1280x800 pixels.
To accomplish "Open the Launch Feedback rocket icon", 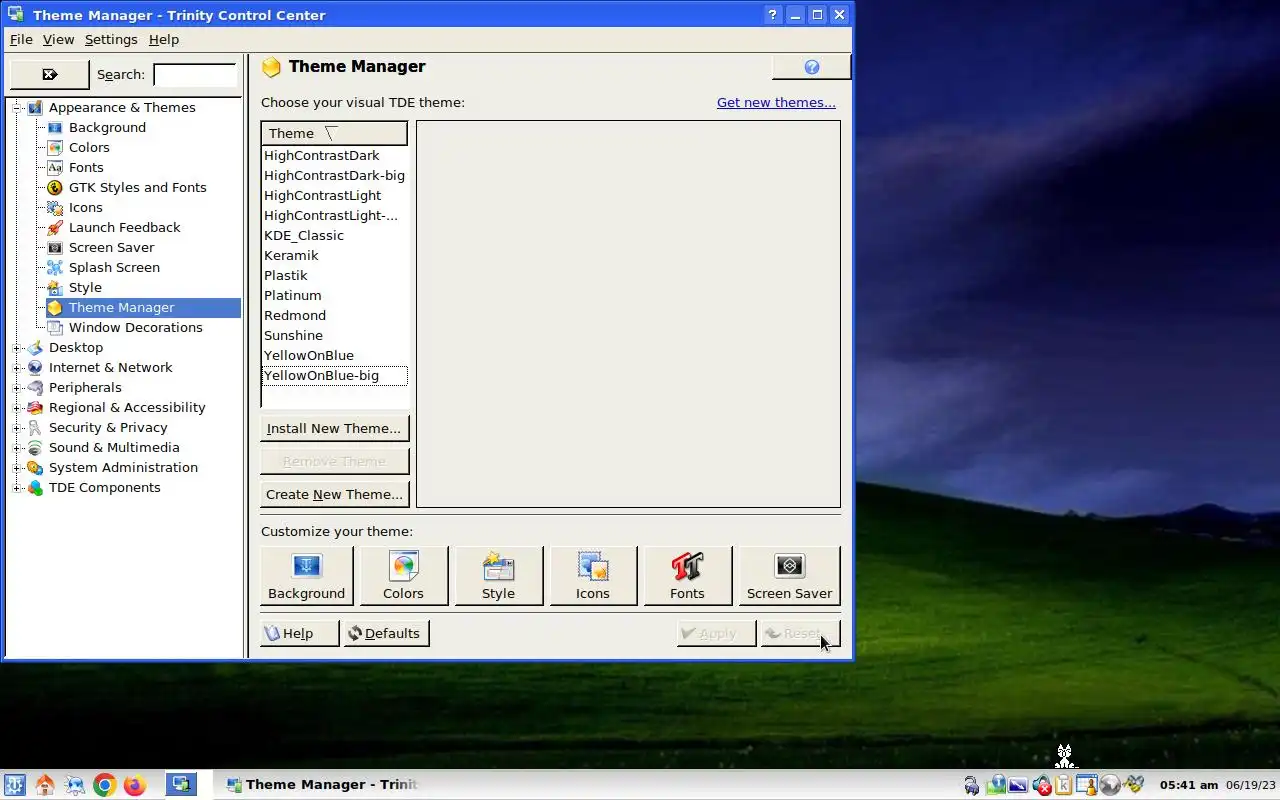I will (55, 227).
